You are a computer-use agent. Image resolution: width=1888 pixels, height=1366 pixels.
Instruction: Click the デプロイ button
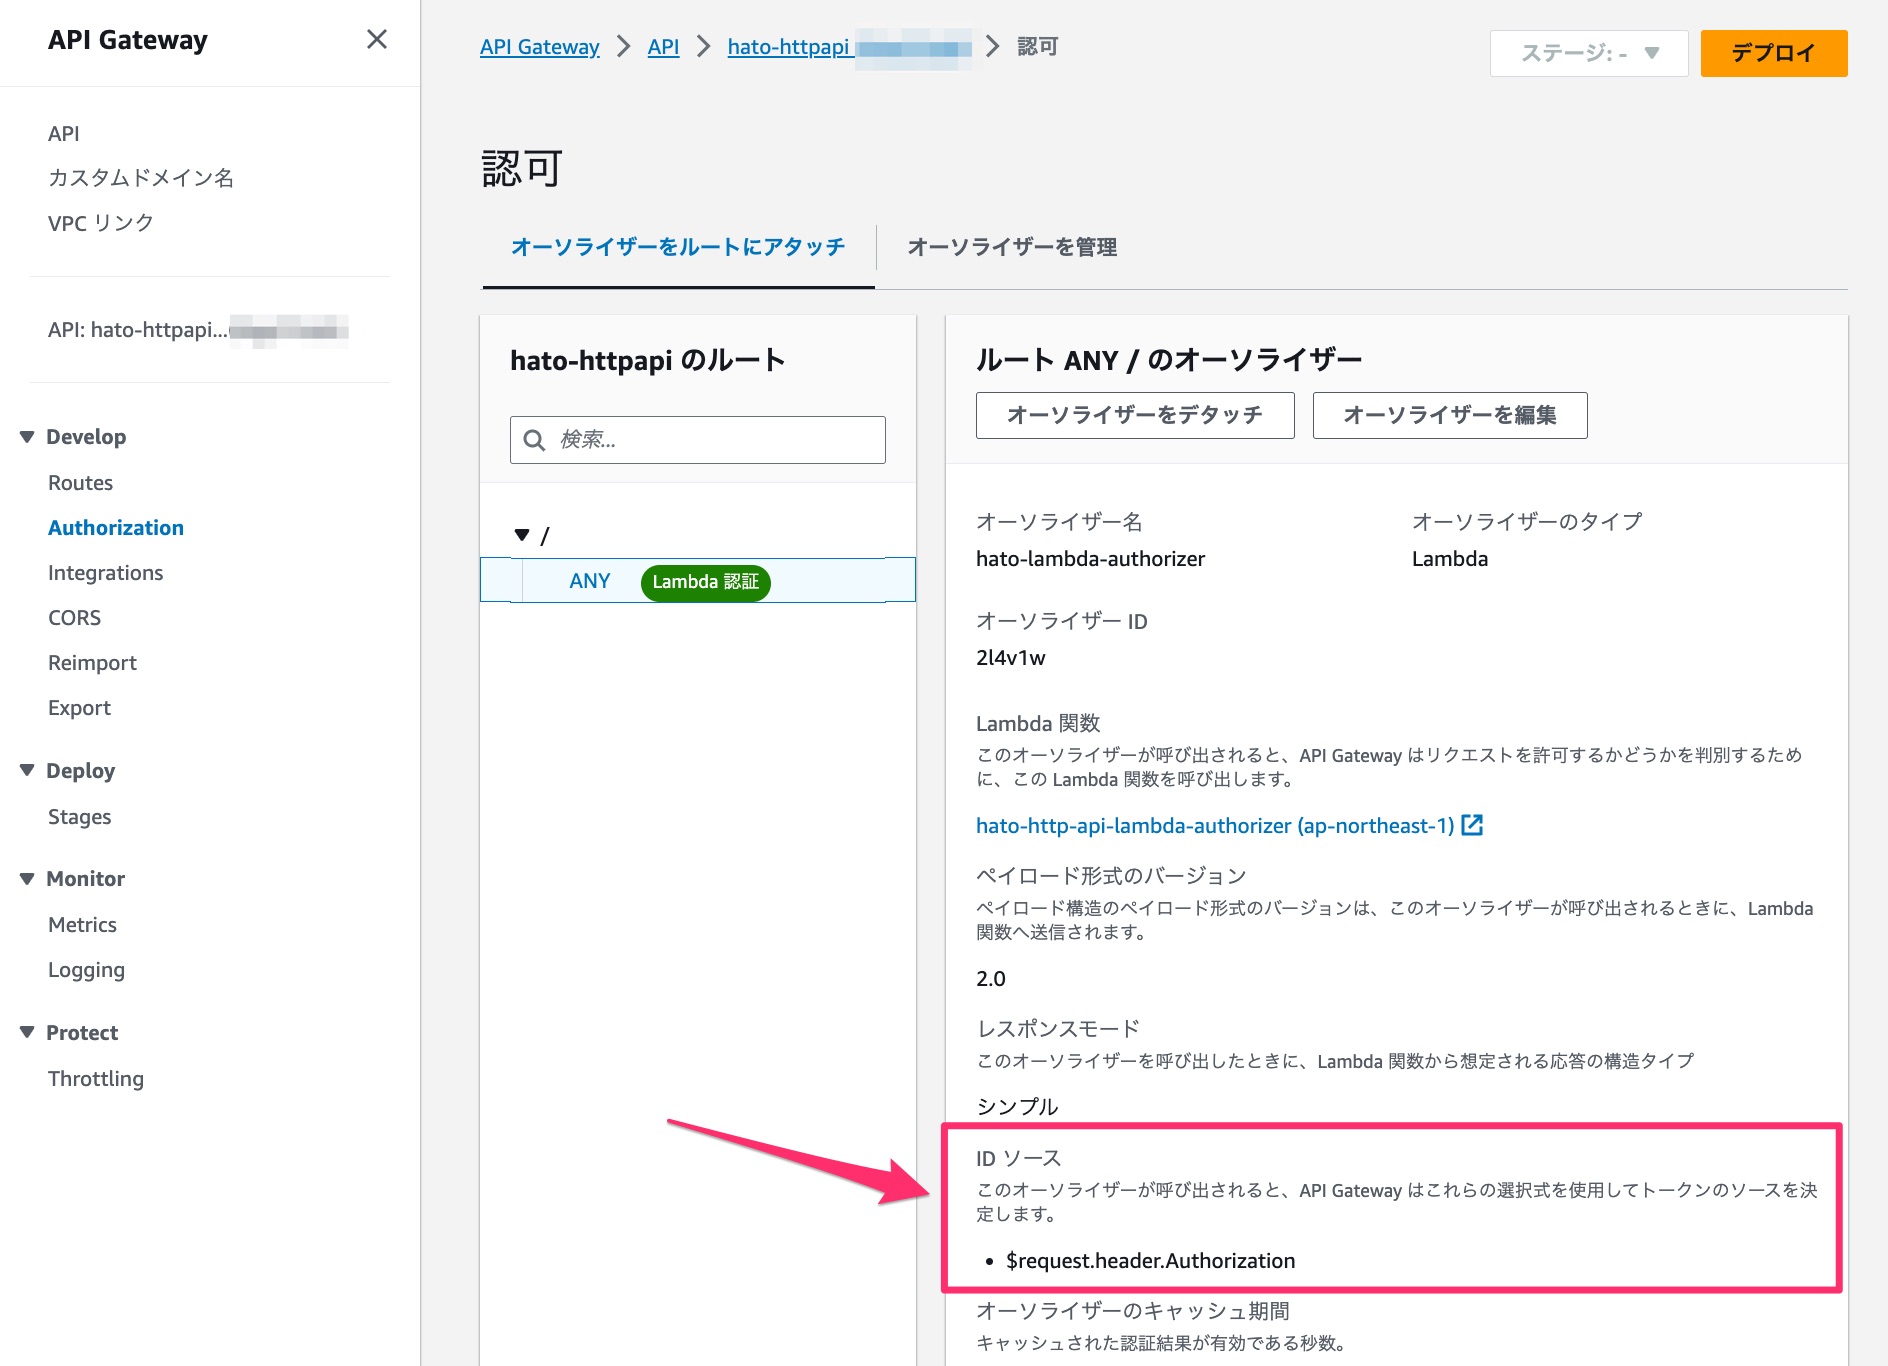pyautogui.click(x=1773, y=52)
